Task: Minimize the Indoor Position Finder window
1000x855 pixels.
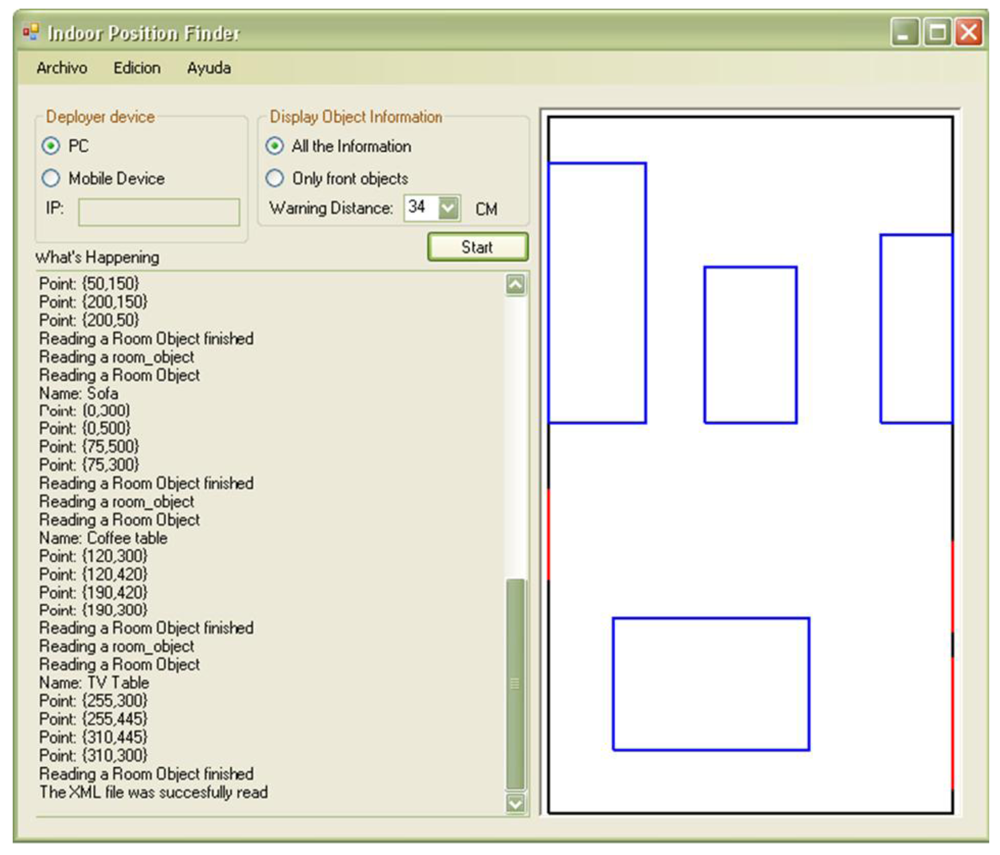Action: tap(905, 33)
